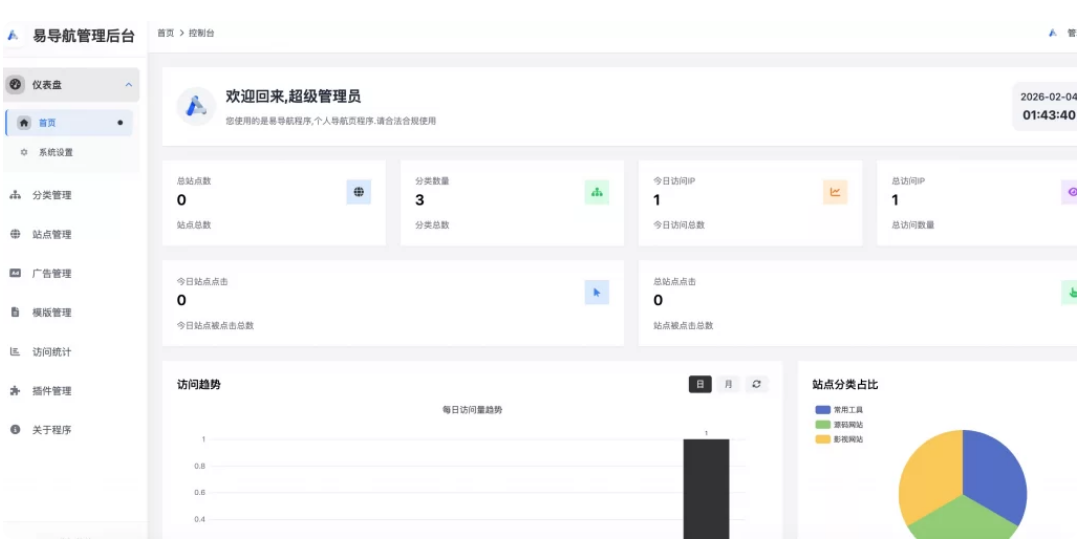Select 首页 item in sidebar

(x=48, y=123)
